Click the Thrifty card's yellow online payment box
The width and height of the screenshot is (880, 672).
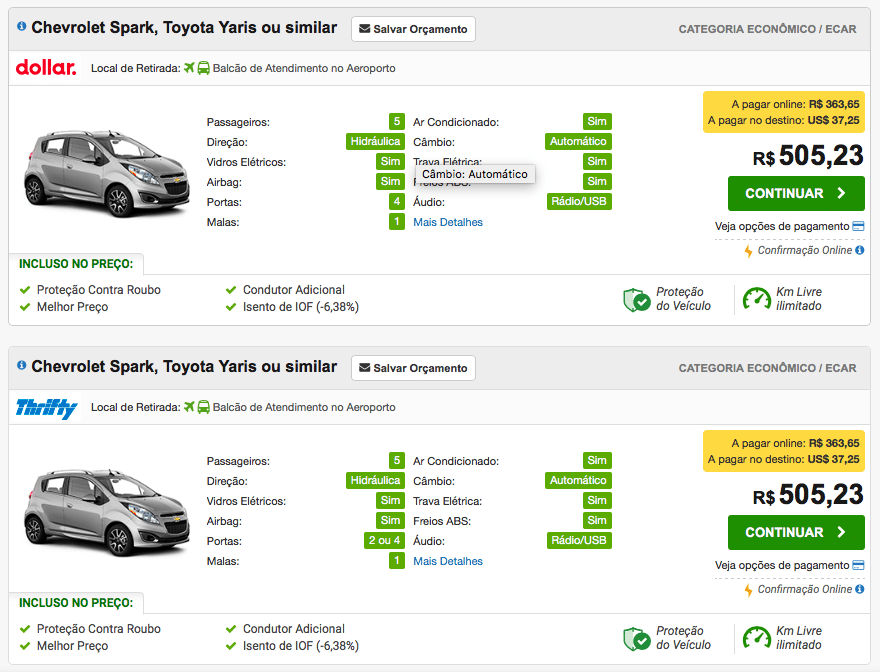click(x=783, y=451)
